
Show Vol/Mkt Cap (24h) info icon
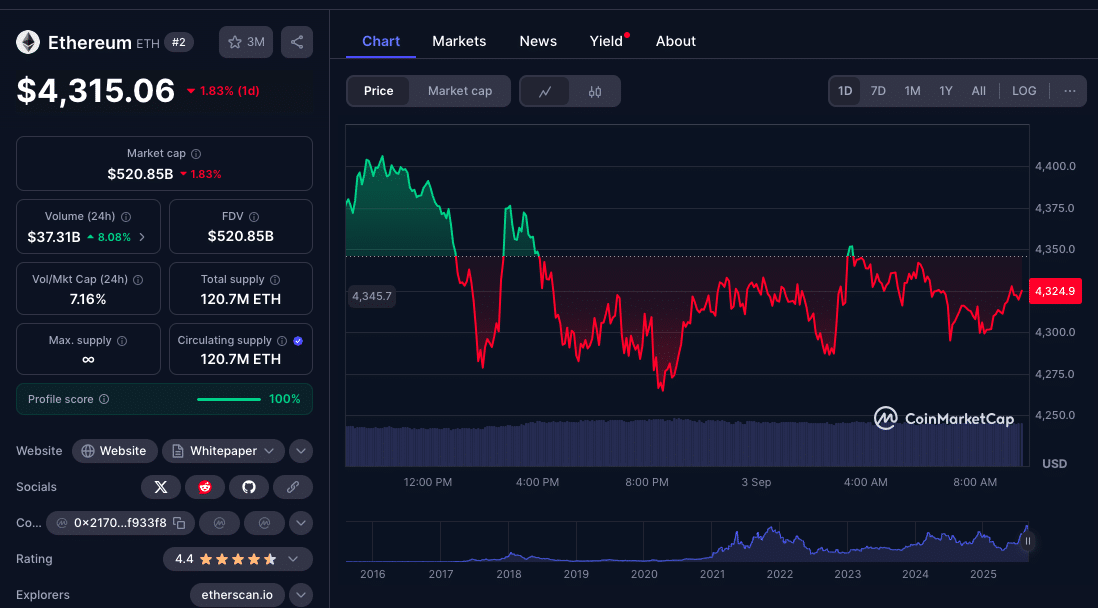tap(138, 279)
